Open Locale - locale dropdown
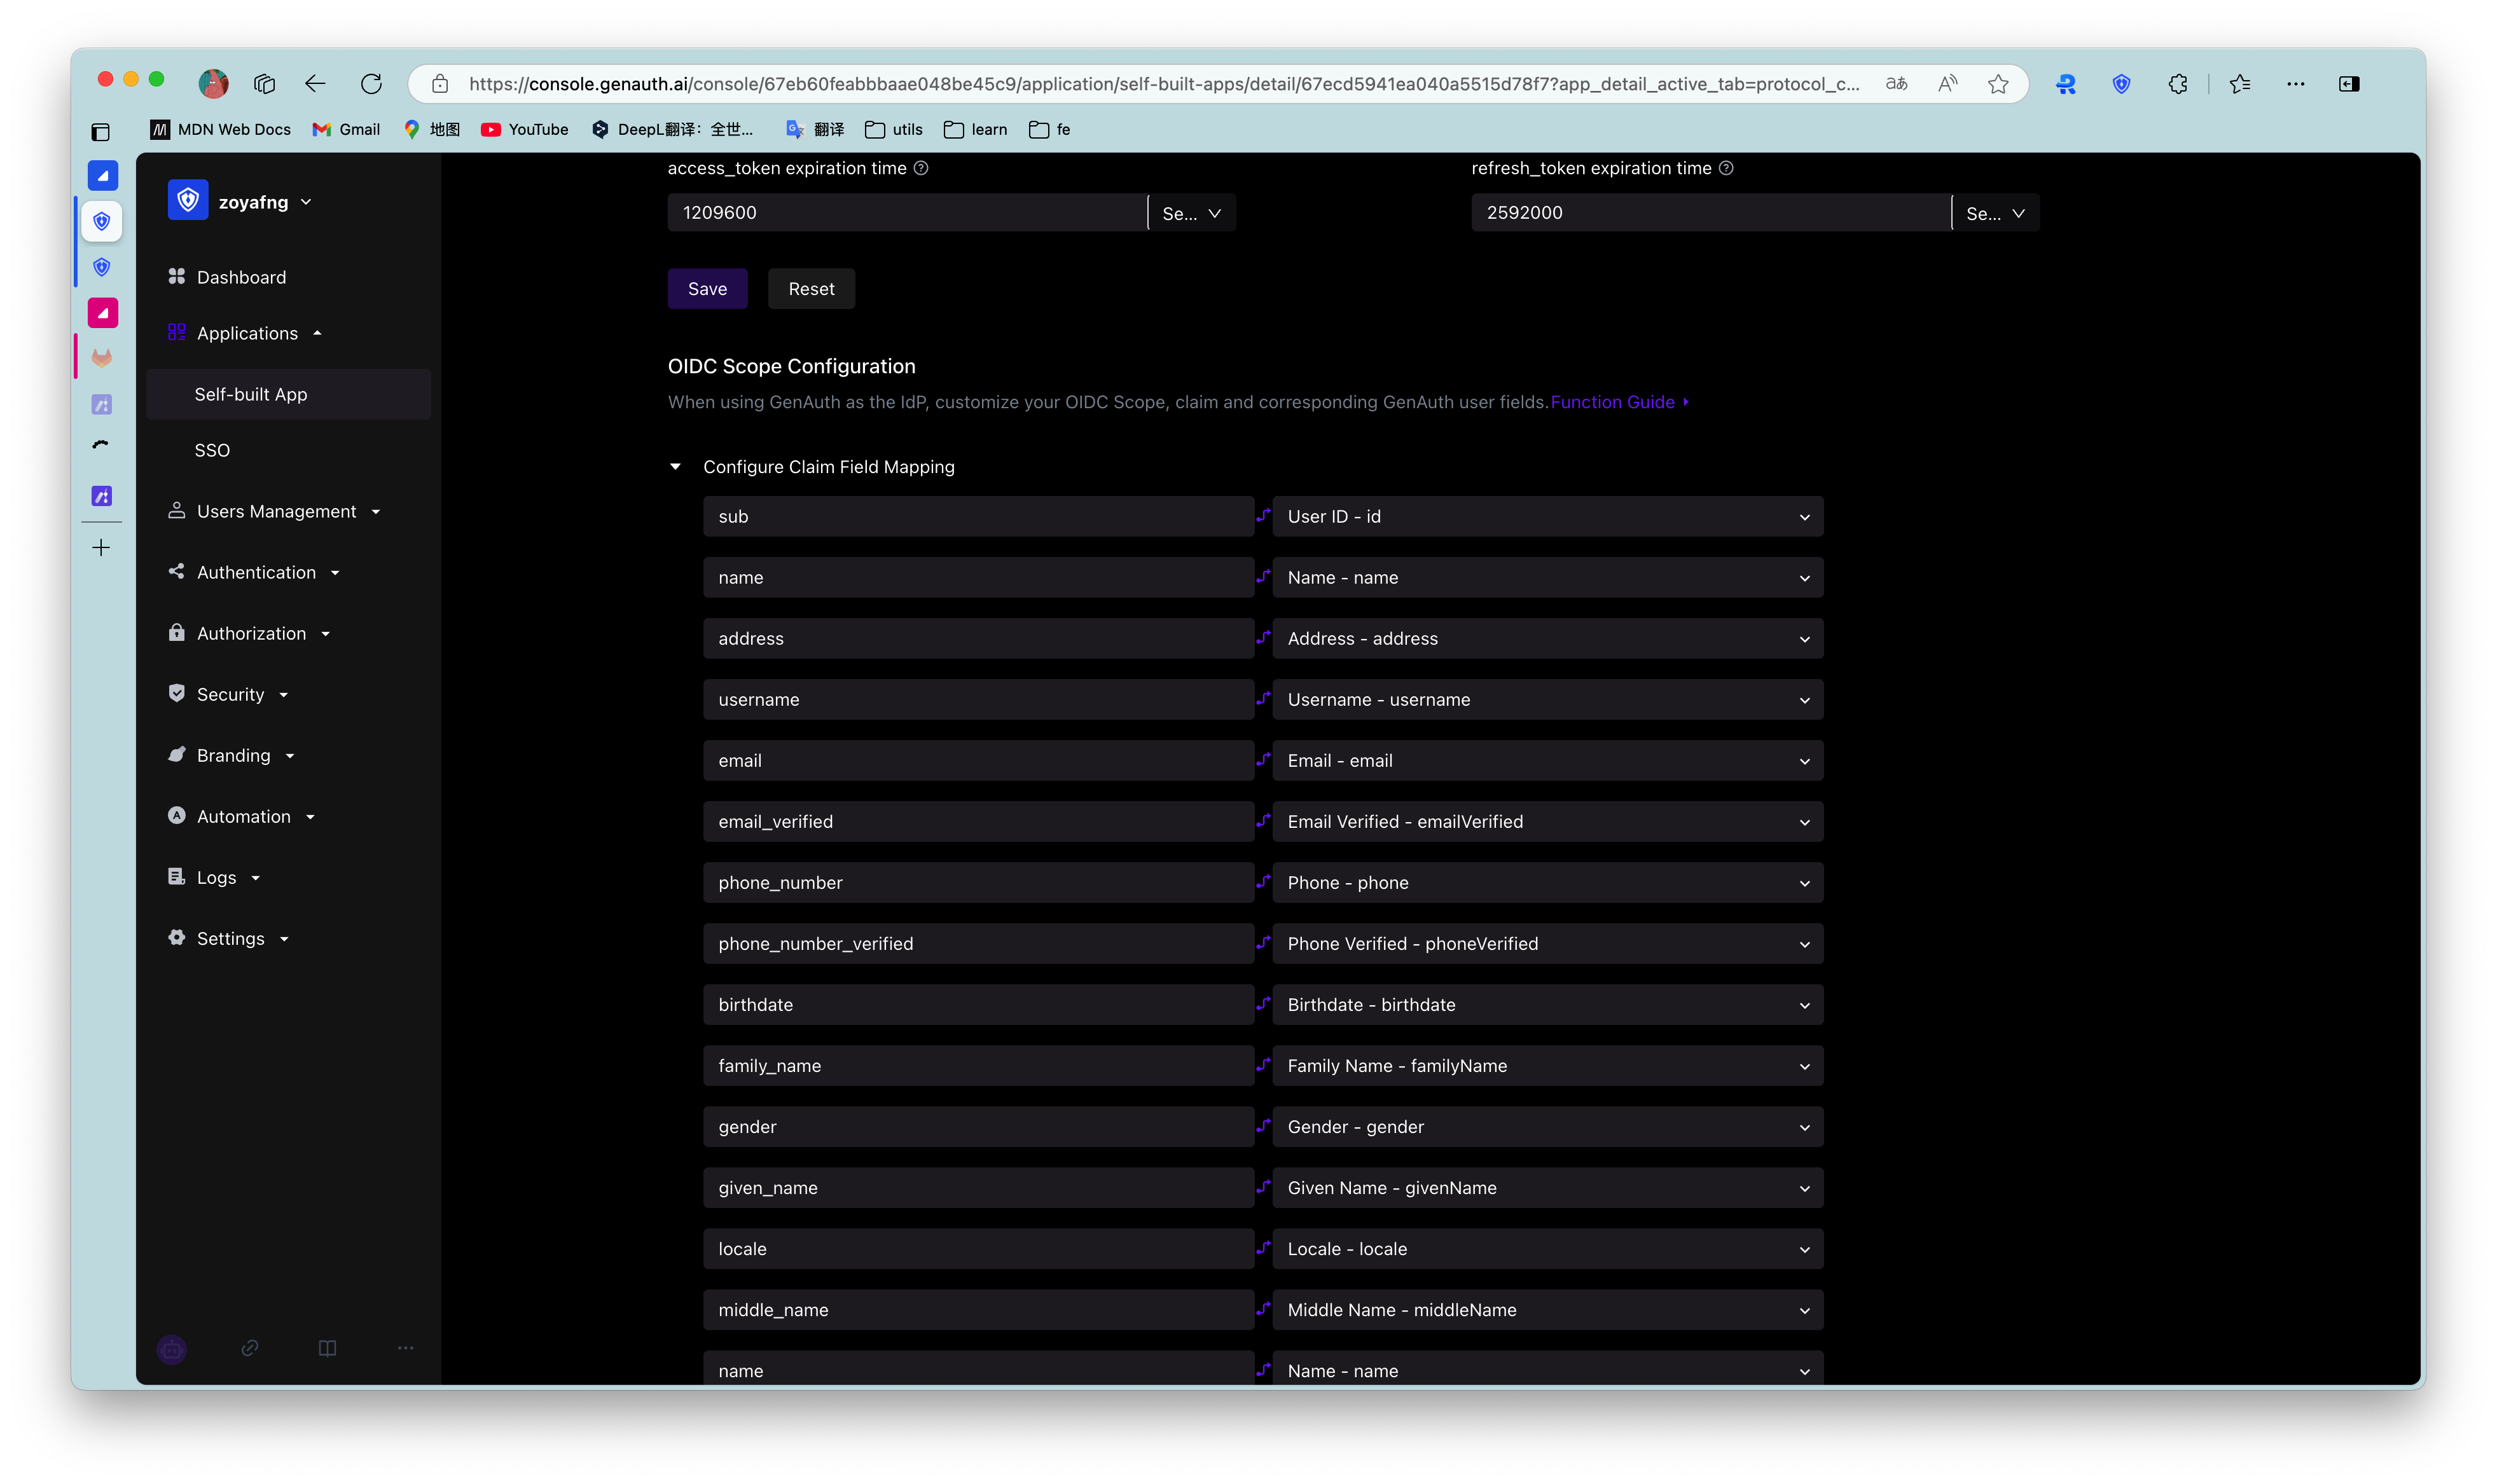Image resolution: width=2497 pixels, height=1484 pixels. [1547, 1249]
